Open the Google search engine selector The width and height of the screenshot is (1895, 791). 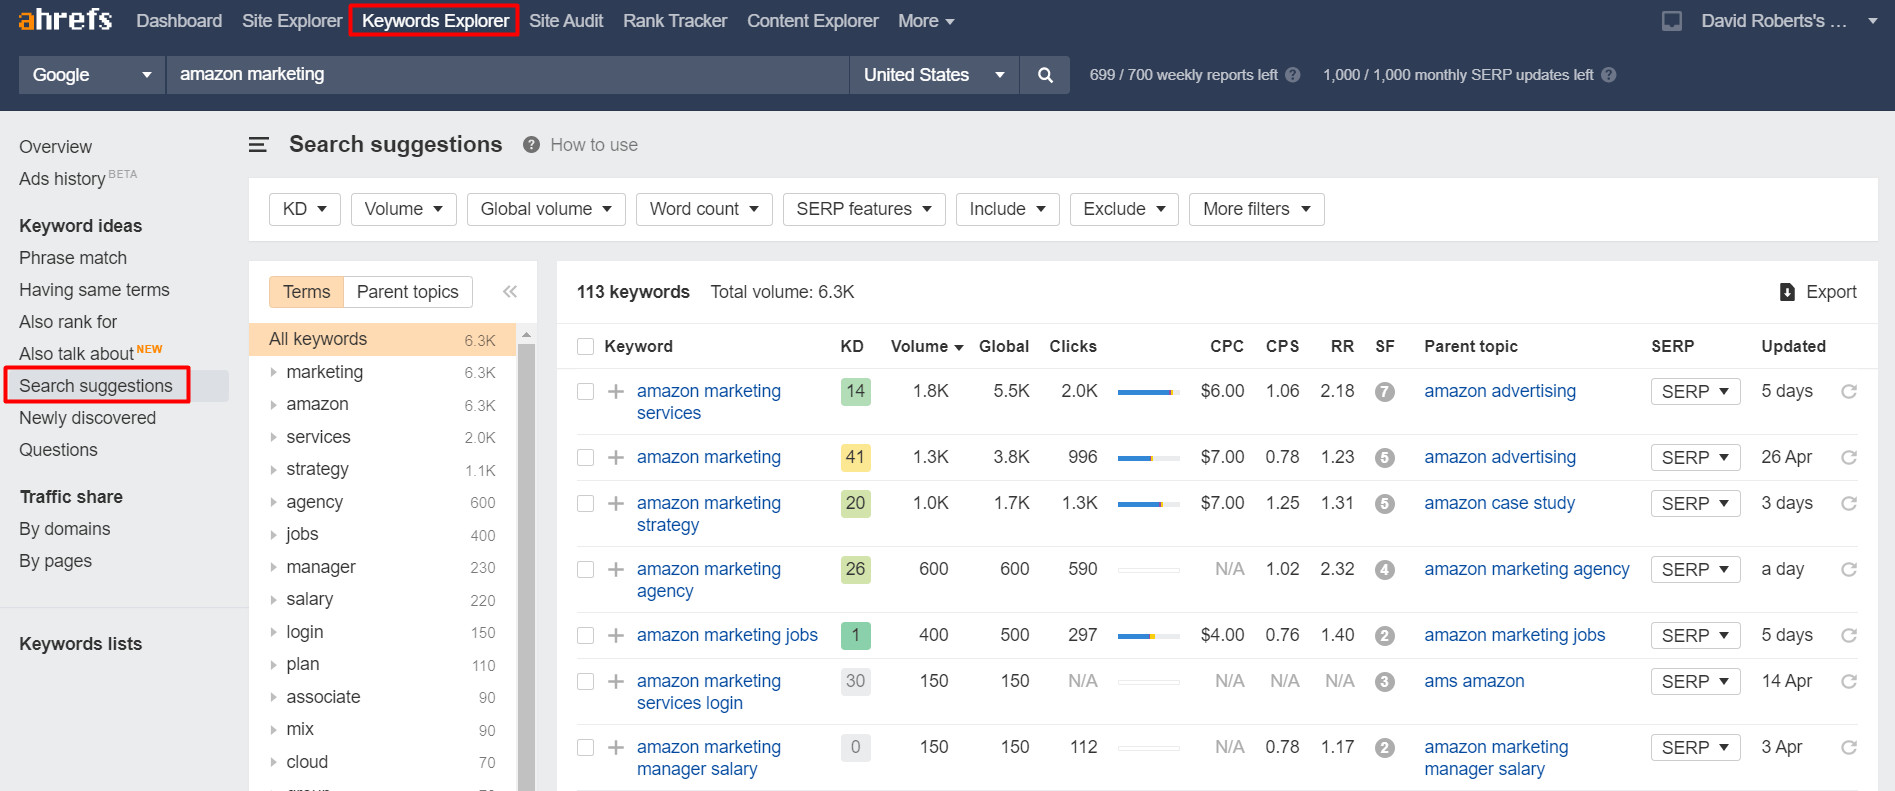pos(92,75)
